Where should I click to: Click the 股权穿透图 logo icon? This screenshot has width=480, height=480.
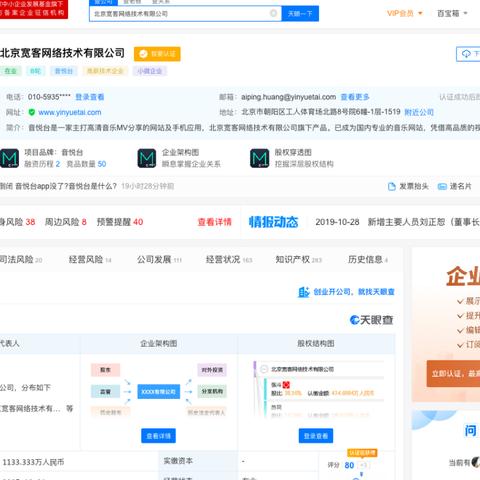260,158
